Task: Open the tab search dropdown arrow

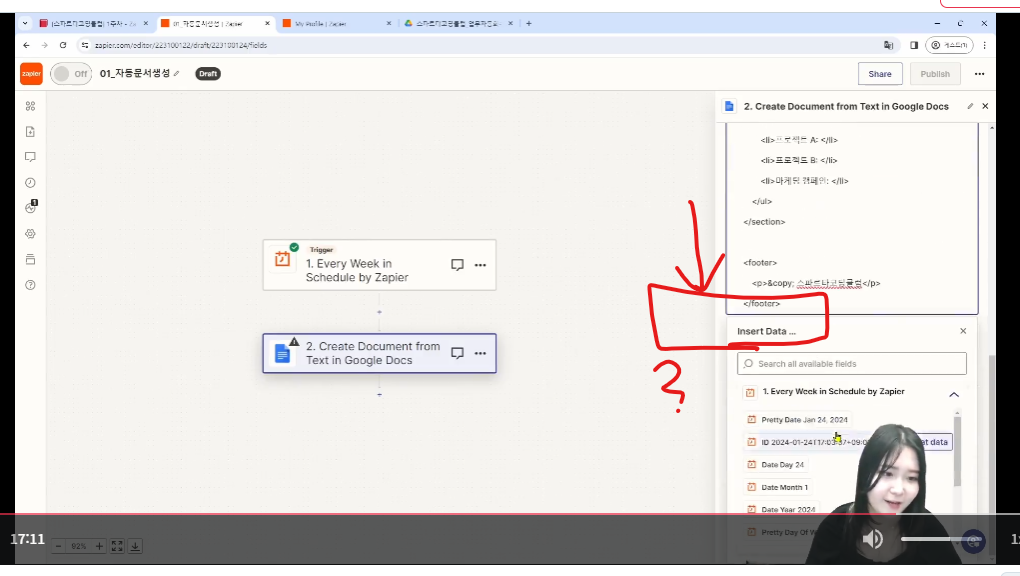Action: tap(25, 23)
